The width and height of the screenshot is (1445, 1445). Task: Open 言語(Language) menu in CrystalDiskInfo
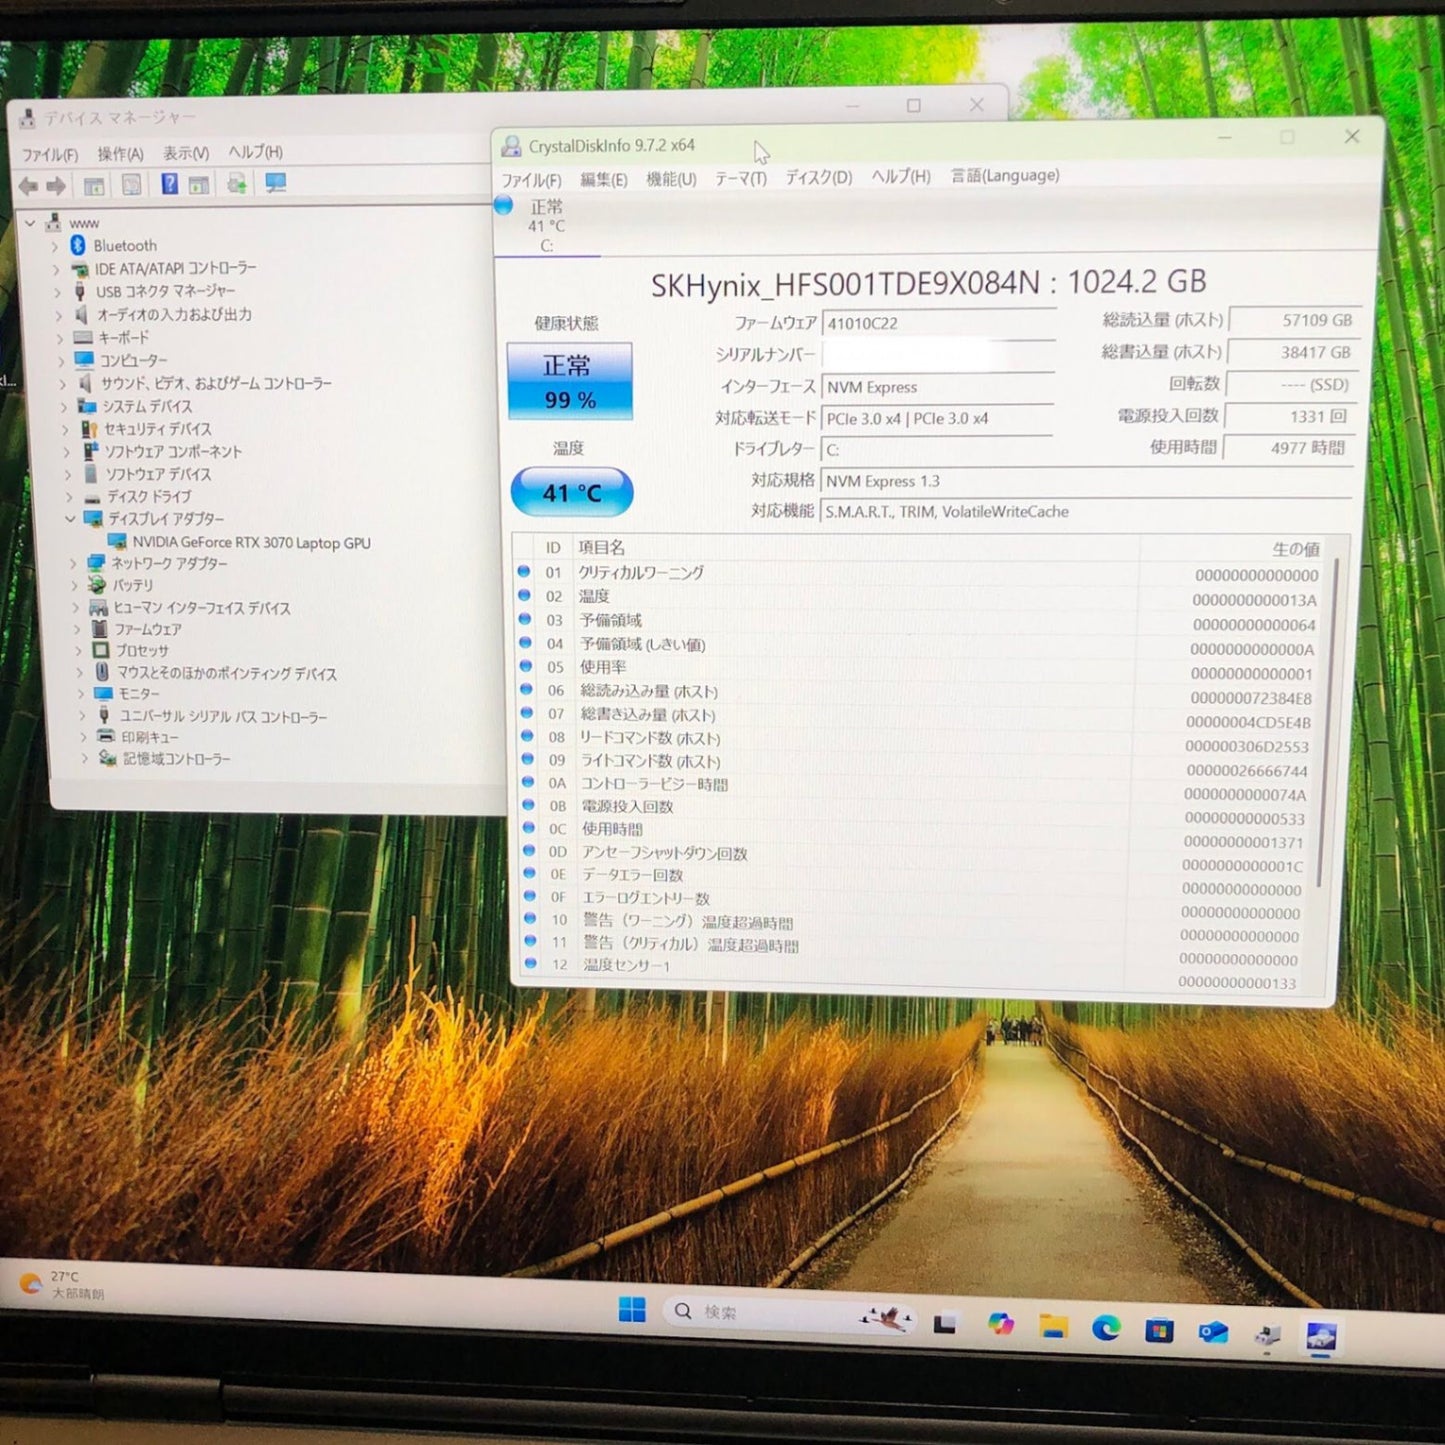click(x=1004, y=175)
